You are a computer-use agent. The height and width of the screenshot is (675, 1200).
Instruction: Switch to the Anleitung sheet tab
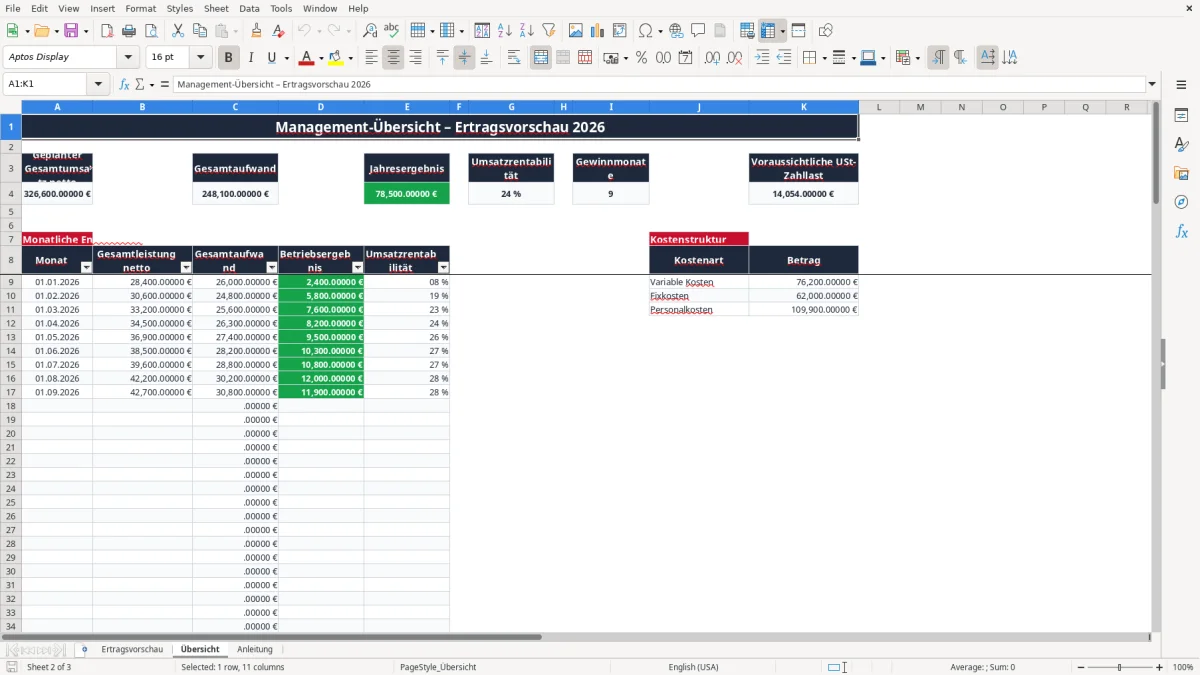255,649
